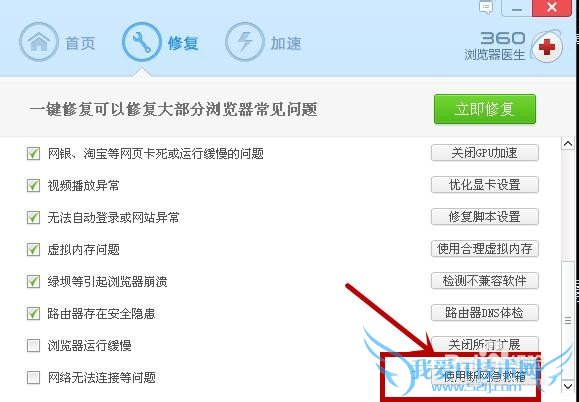Click 路由器DNS体检 button

tap(484, 313)
